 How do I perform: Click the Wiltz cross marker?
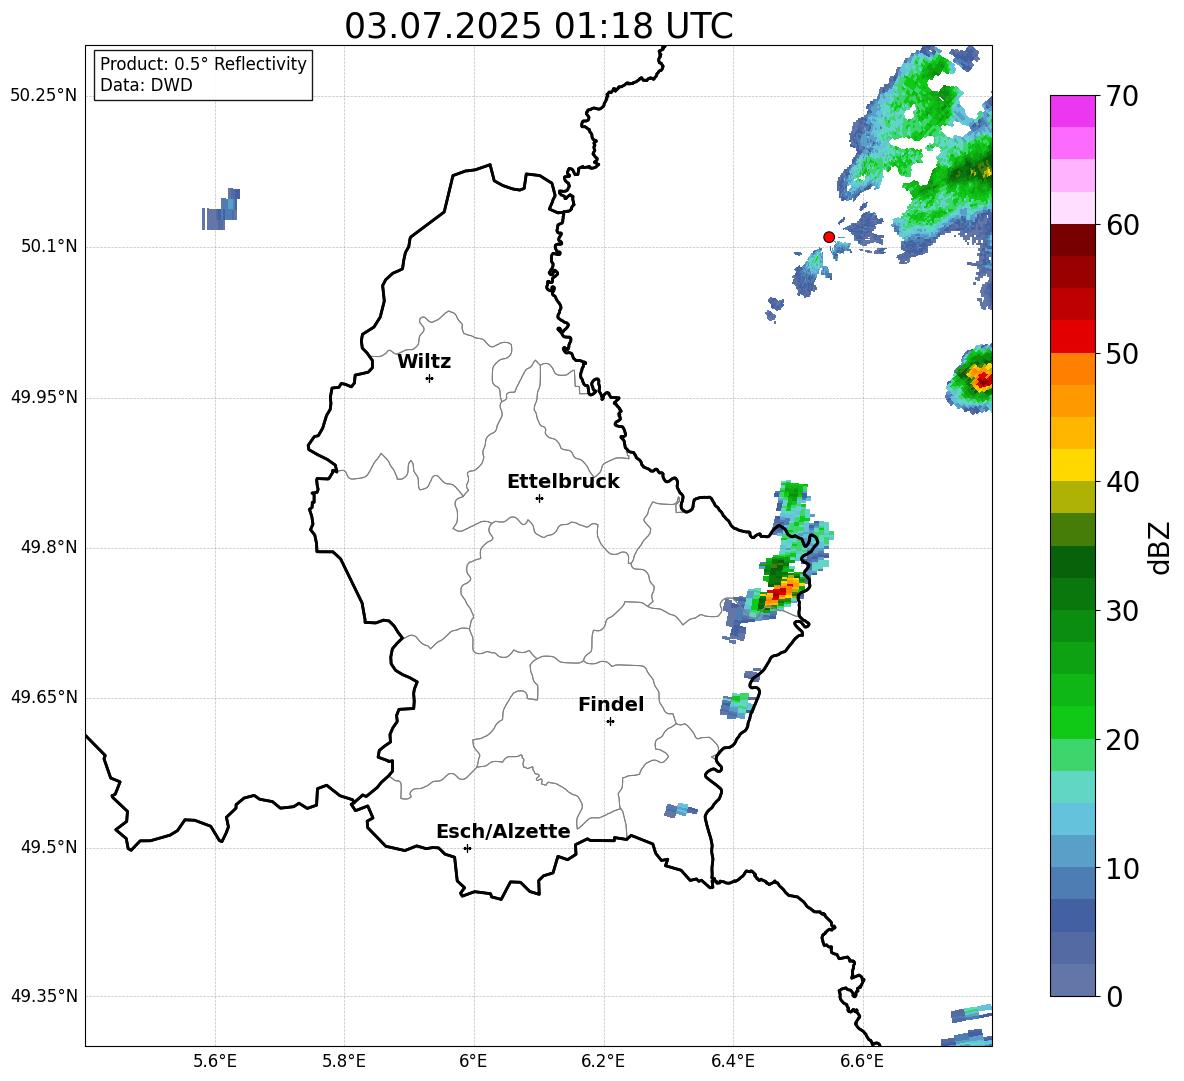[x=430, y=378]
